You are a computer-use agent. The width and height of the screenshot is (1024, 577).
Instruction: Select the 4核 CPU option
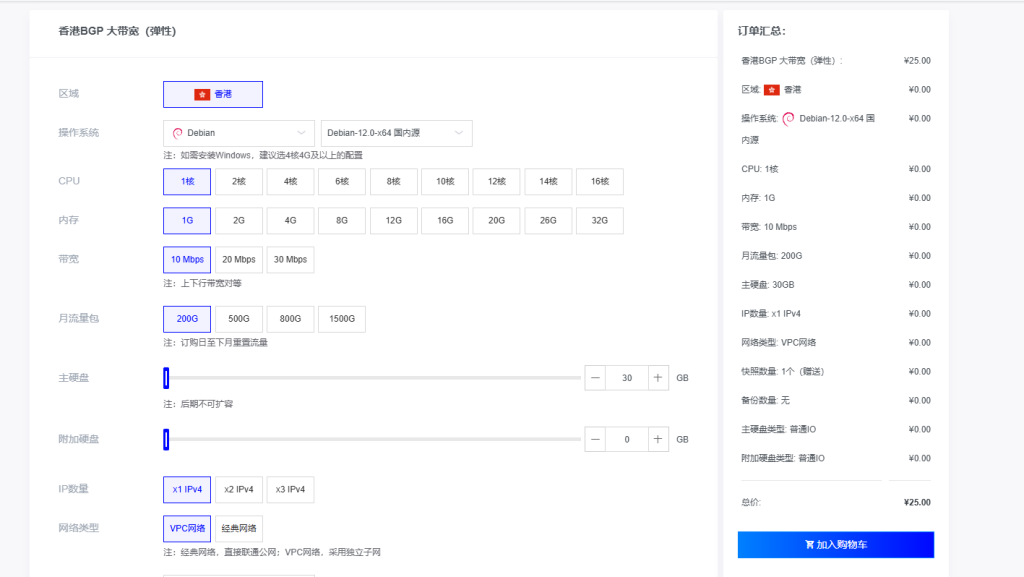[x=290, y=181]
